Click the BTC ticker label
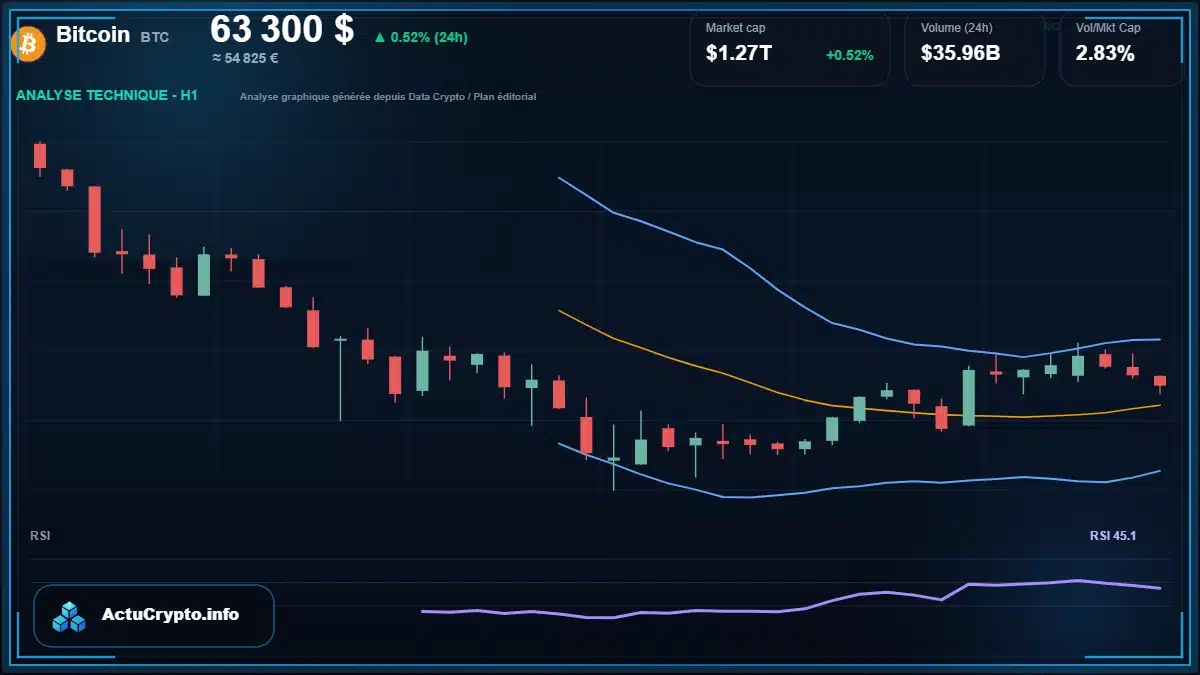The width and height of the screenshot is (1200, 675). click(x=155, y=37)
